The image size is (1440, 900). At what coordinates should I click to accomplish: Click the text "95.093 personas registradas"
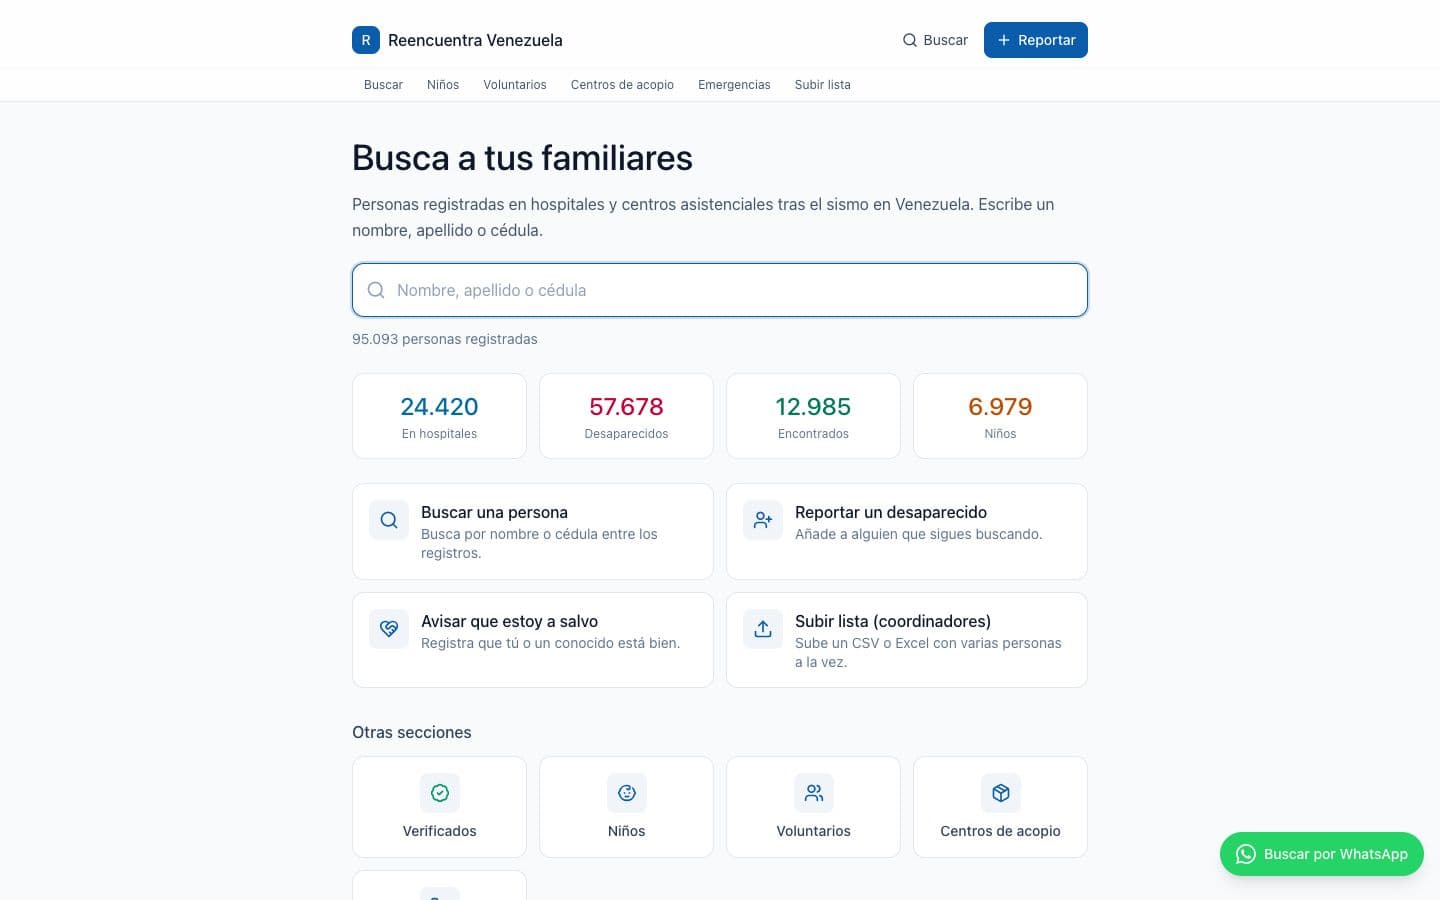click(x=445, y=339)
